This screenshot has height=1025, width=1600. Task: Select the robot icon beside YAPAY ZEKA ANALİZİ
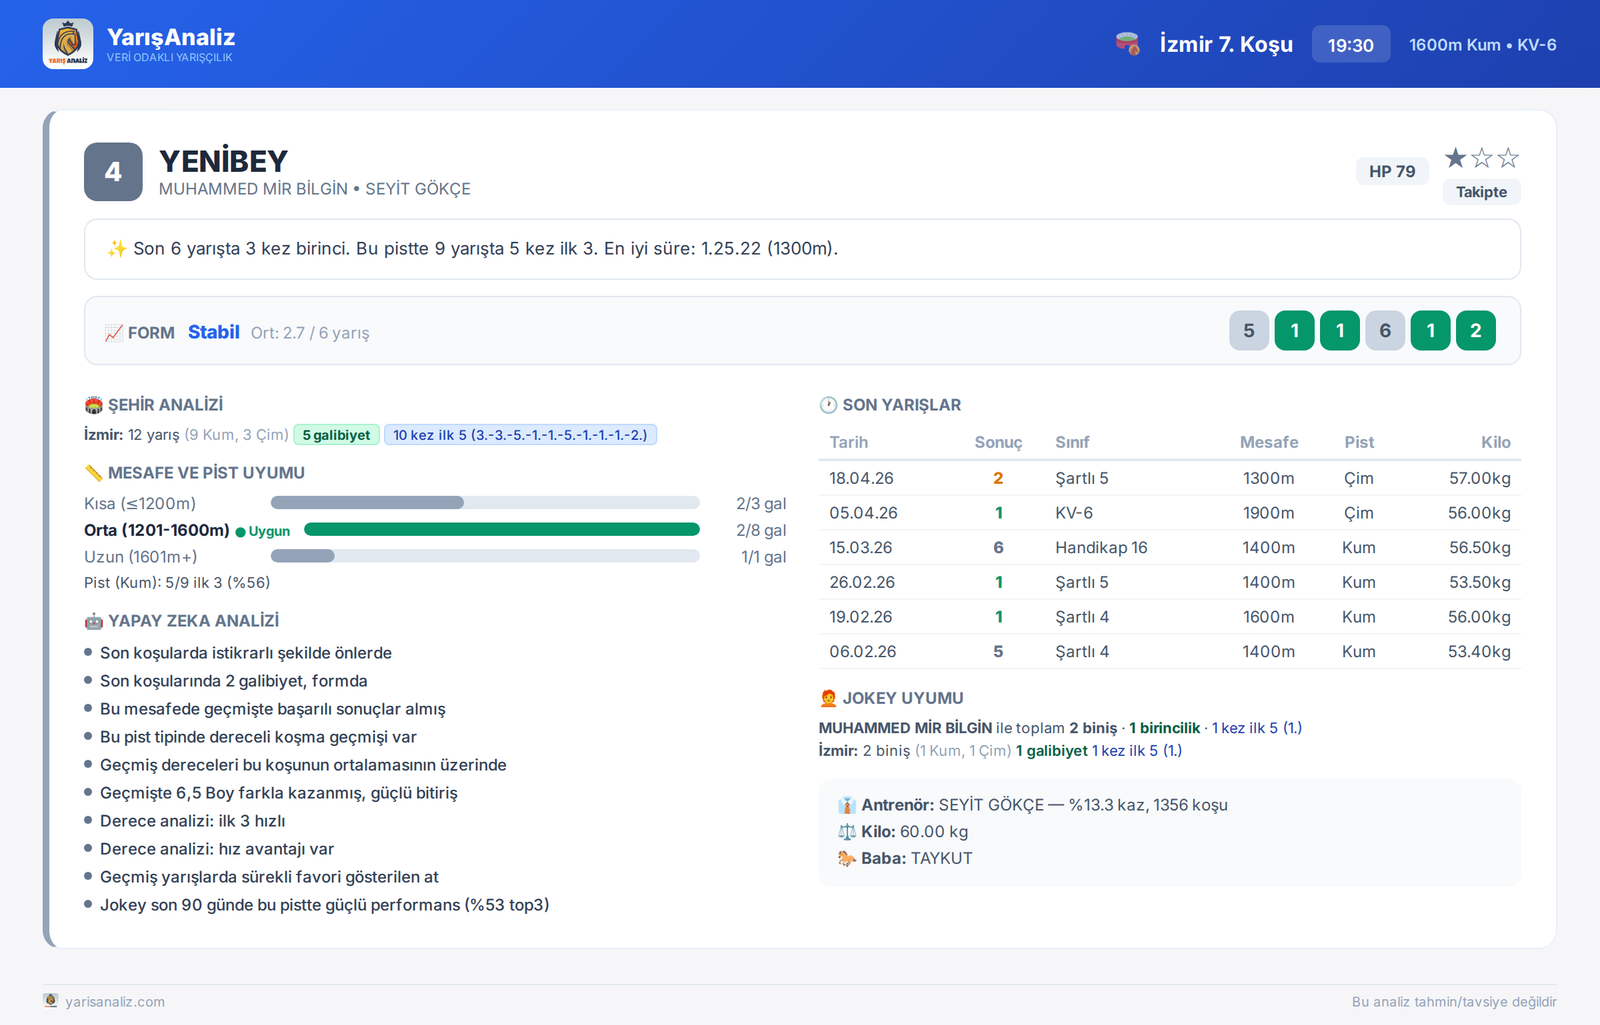coord(94,621)
